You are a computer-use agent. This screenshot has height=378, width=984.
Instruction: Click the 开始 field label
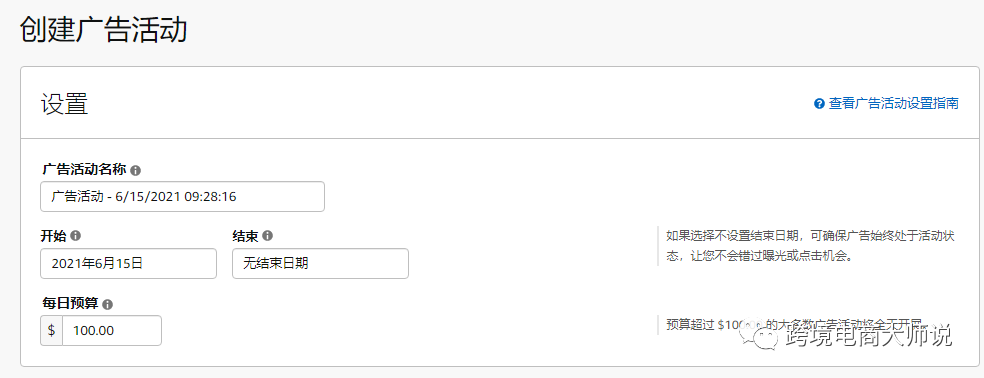[55, 236]
